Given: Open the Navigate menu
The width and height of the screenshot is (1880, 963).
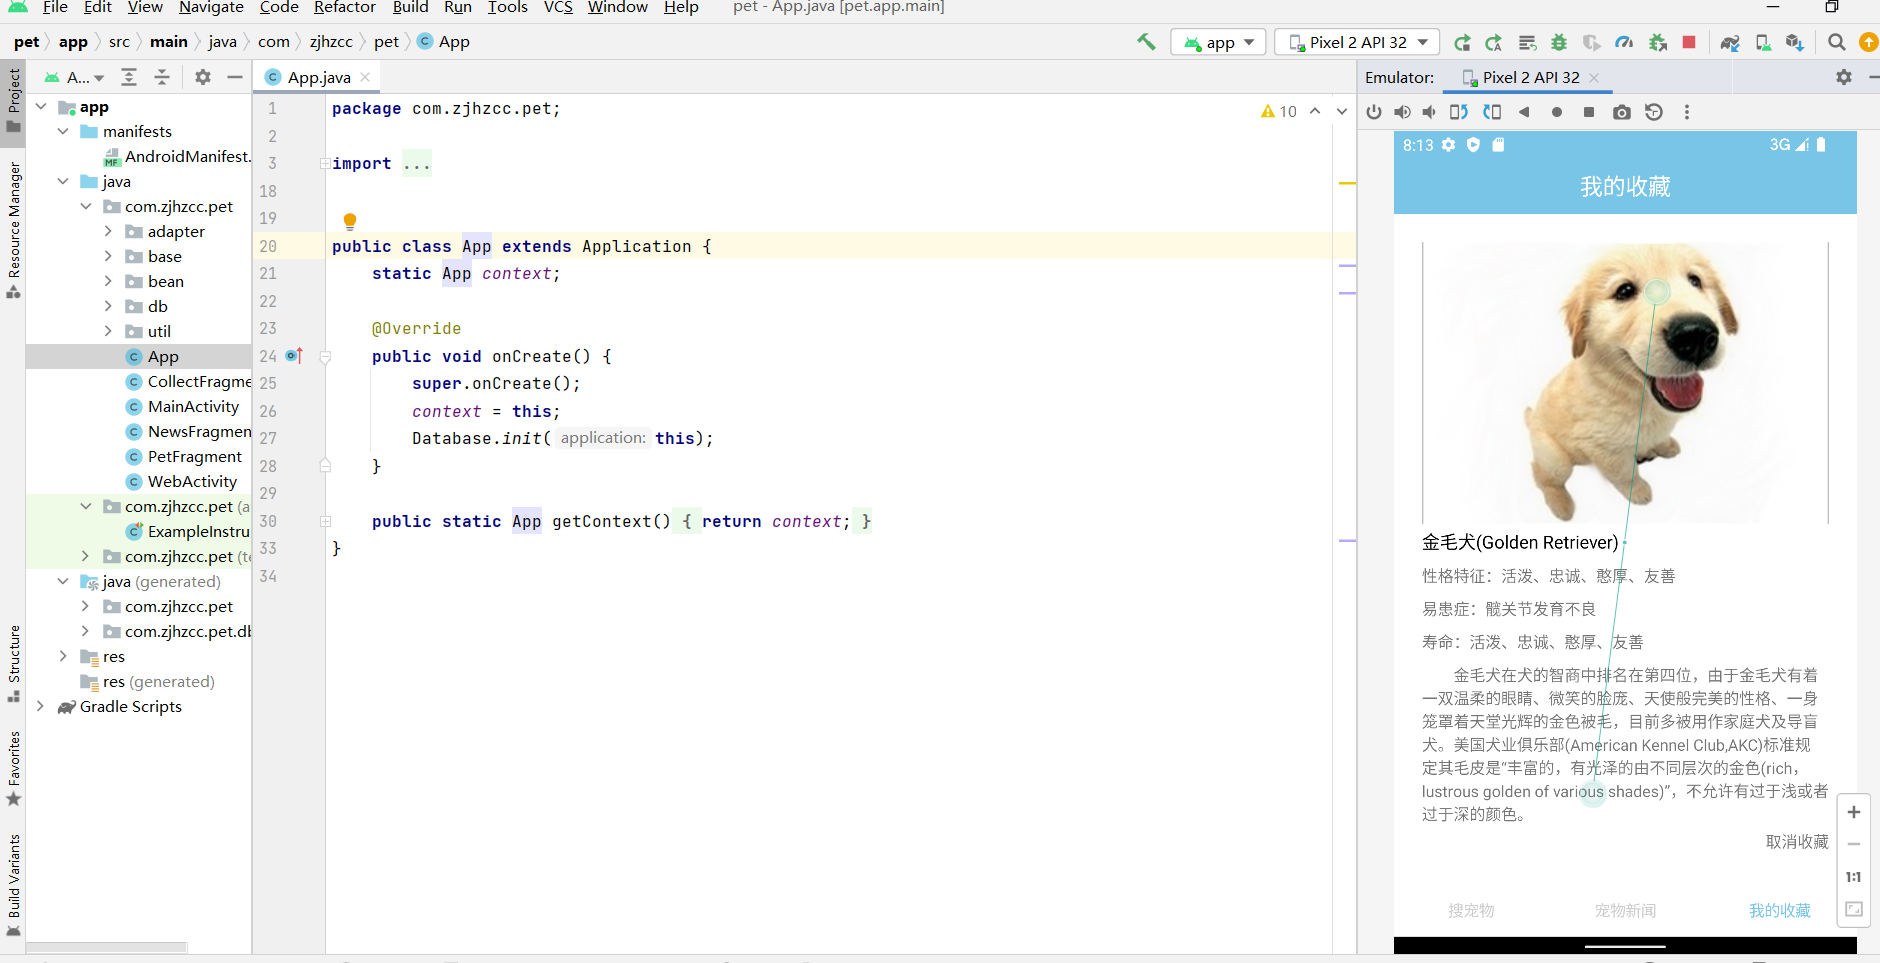Looking at the screenshot, I should pos(211,8).
